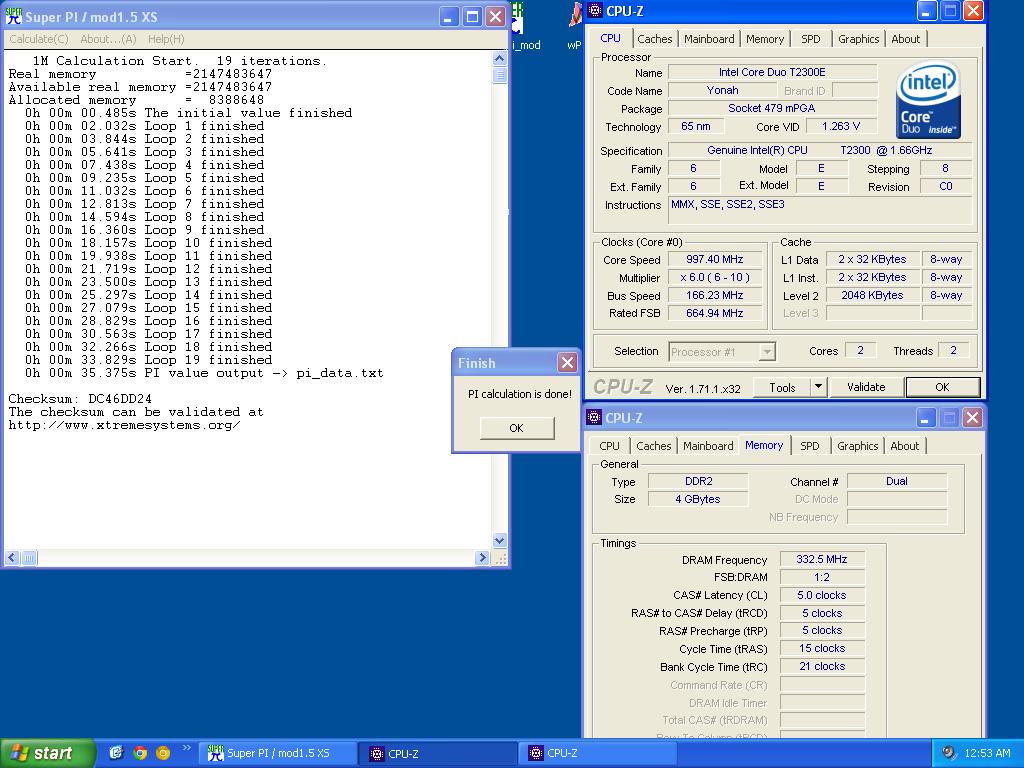The height and width of the screenshot is (768, 1024).
Task: Click the Checksum: DC46DD24 line
Action: coord(80,399)
